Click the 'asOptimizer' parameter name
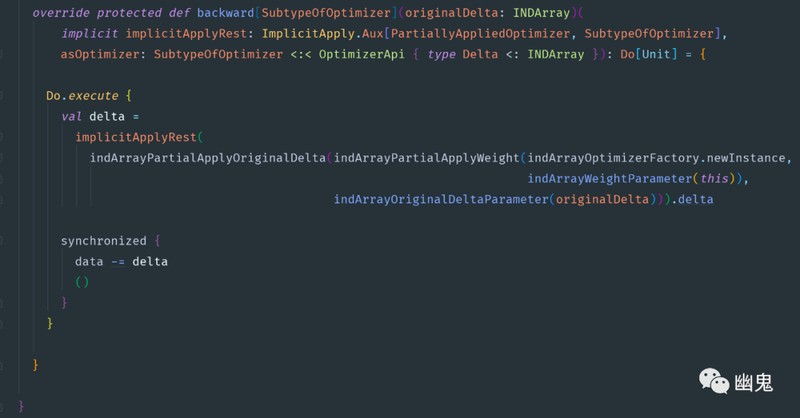800x418 pixels. (100, 54)
